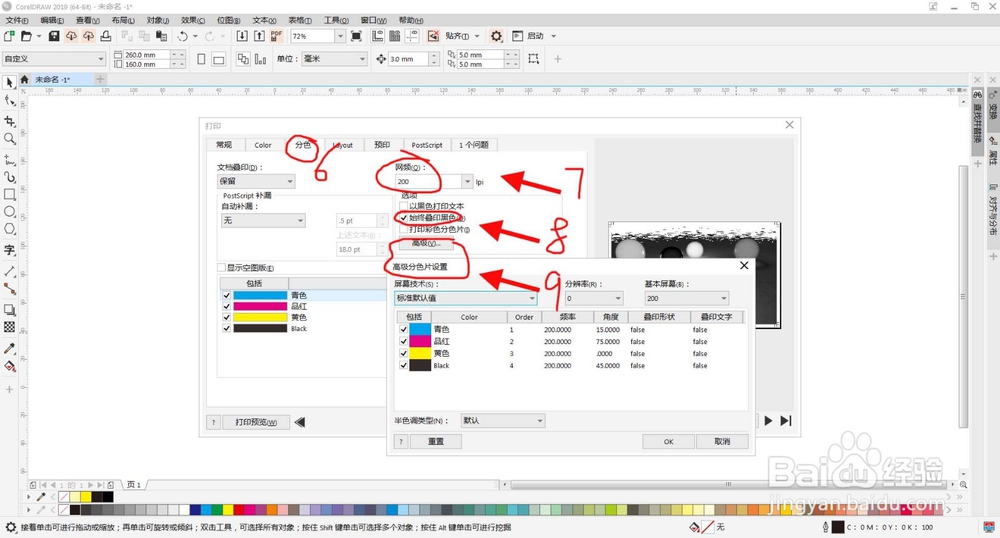Viewport: 1000px width, 538px height.
Task: Select the Rectangle tool
Action: 10,194
